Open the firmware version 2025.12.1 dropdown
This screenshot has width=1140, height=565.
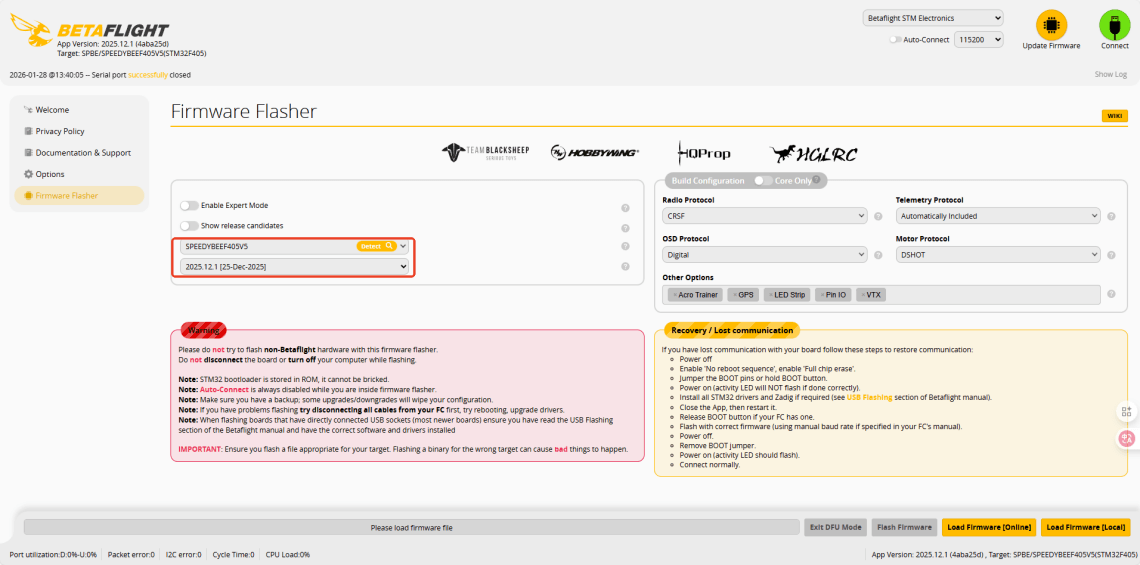(x=295, y=266)
